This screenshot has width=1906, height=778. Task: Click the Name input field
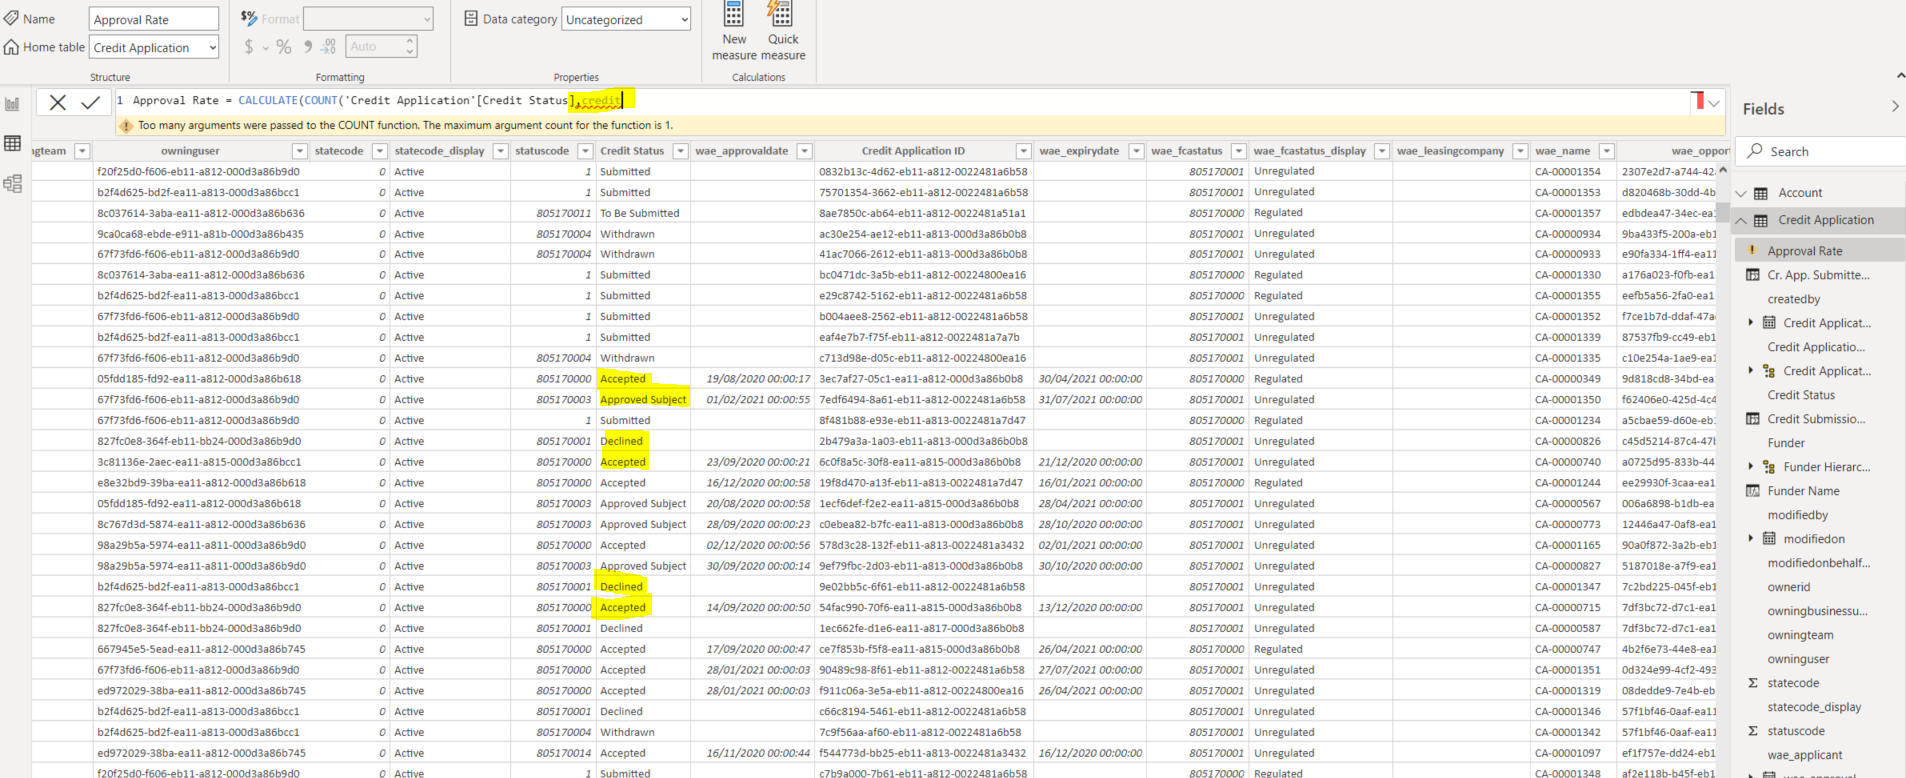click(154, 19)
